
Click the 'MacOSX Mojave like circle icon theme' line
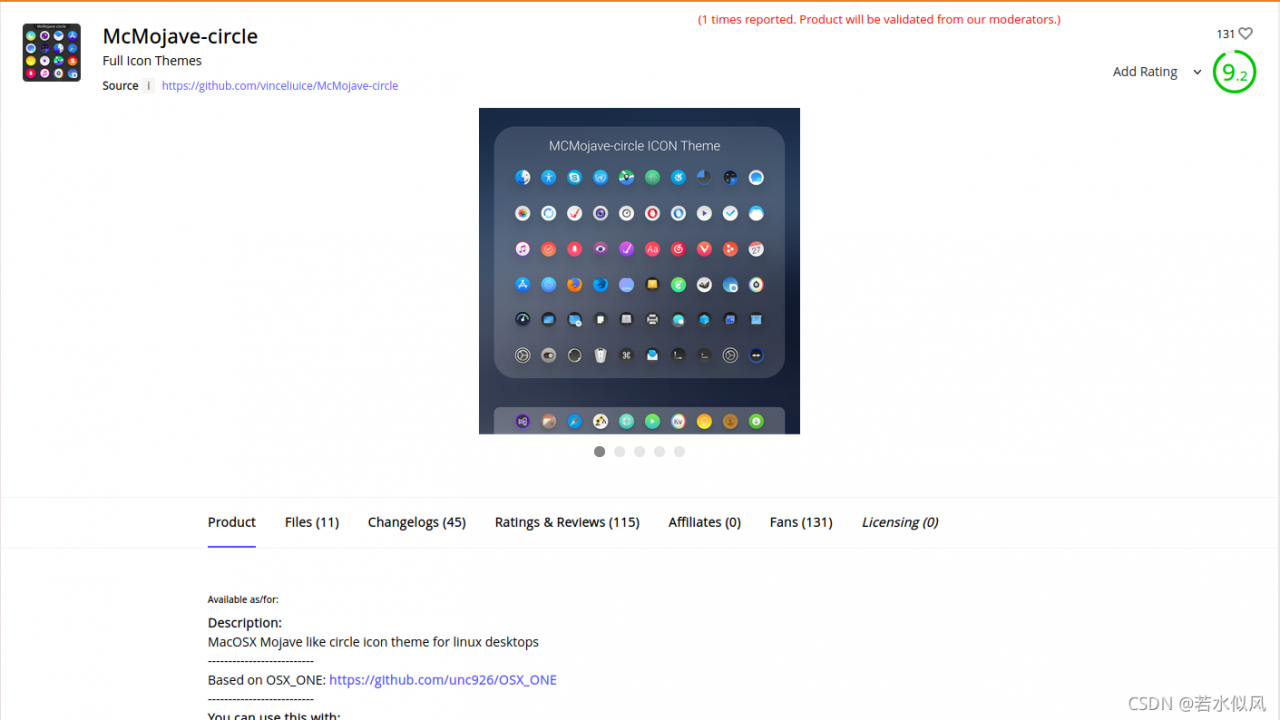(x=373, y=642)
